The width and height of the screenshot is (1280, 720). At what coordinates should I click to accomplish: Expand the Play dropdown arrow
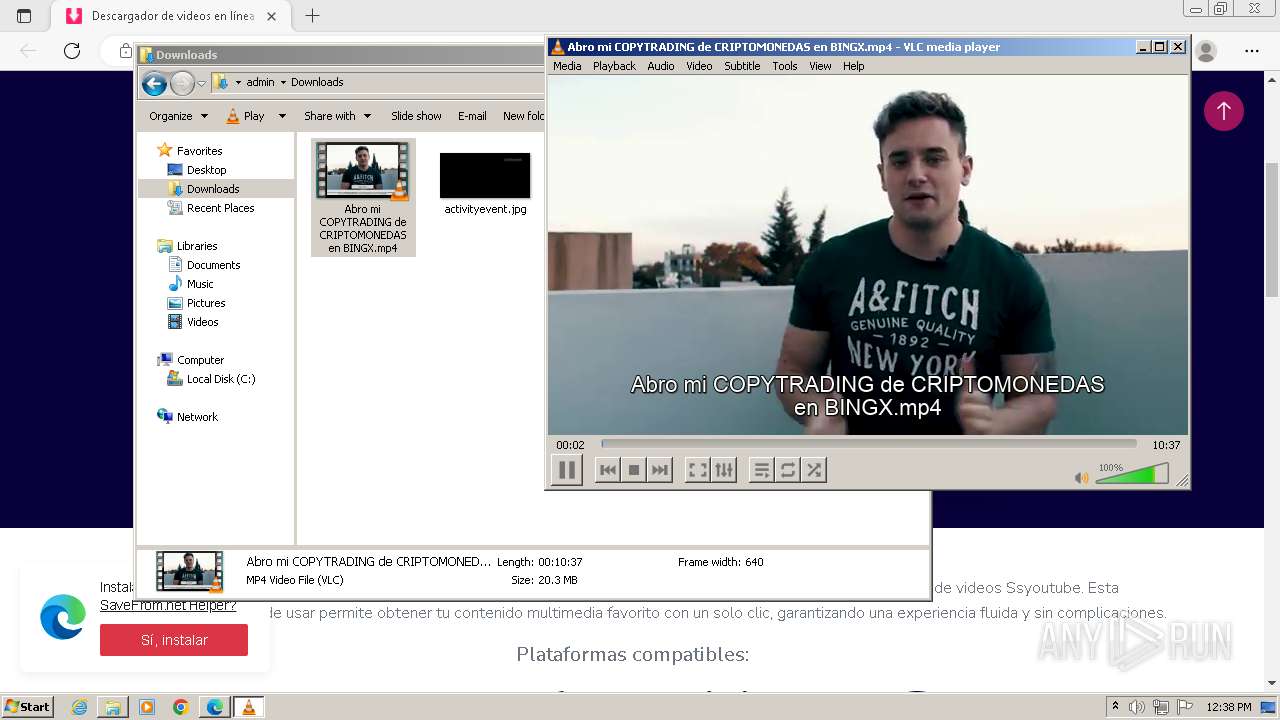tap(282, 116)
